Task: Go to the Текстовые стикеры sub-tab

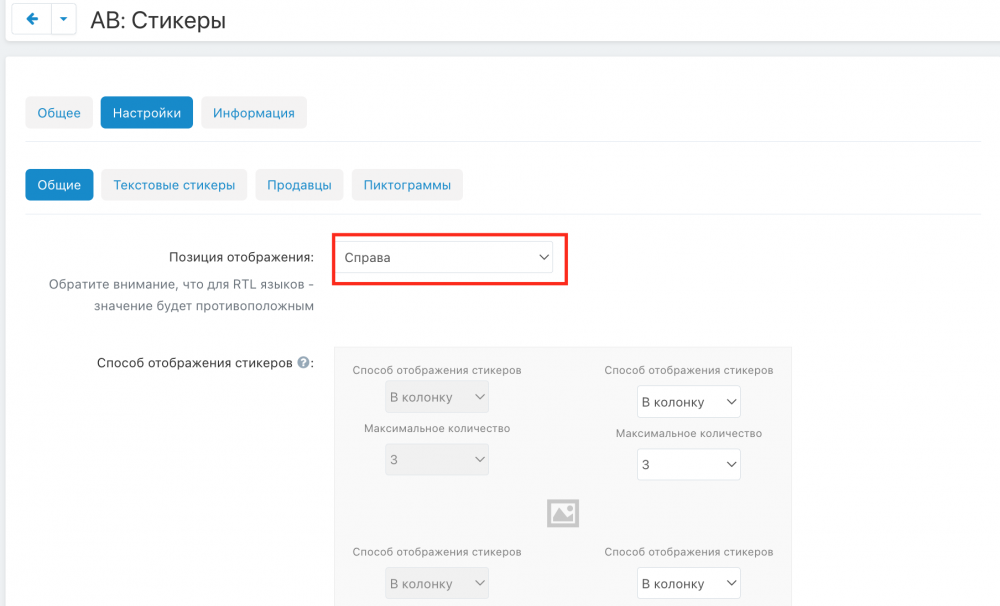Action: [x=174, y=185]
